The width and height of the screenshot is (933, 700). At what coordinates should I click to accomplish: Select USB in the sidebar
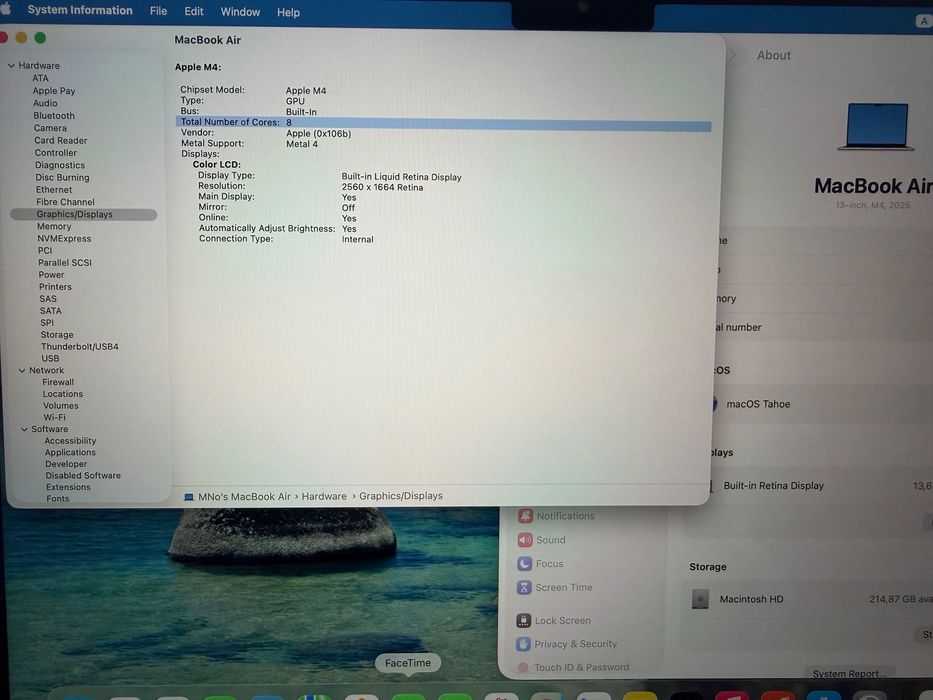[50, 358]
